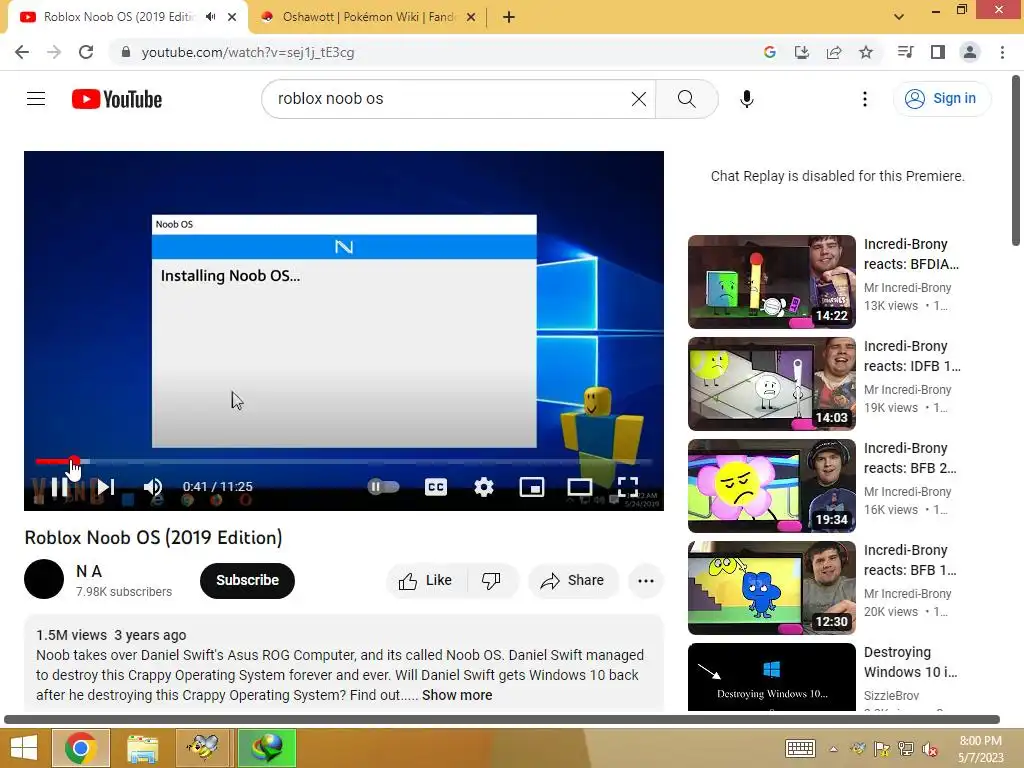Open more actions ellipsis below the video
The image size is (1024, 768).
(x=646, y=581)
